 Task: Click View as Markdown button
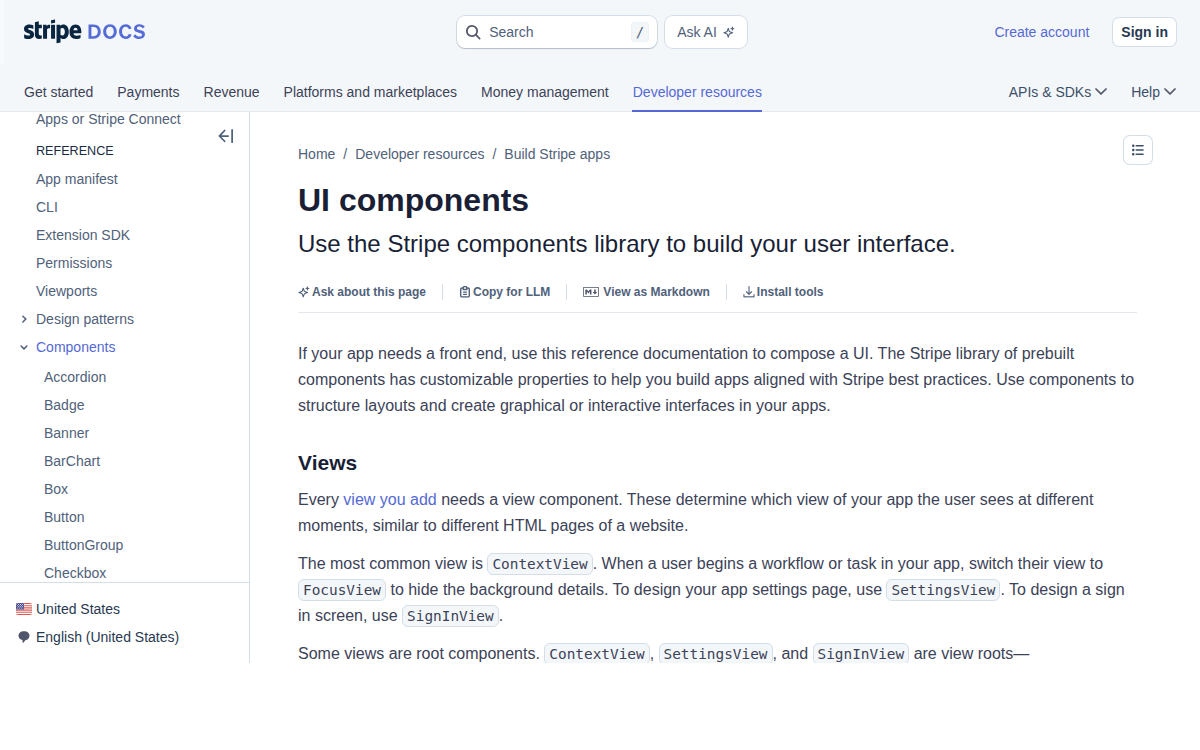click(x=646, y=292)
